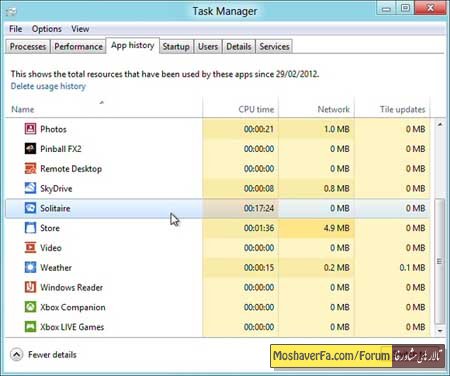
Task: Select the Store row name
Action: [50, 228]
